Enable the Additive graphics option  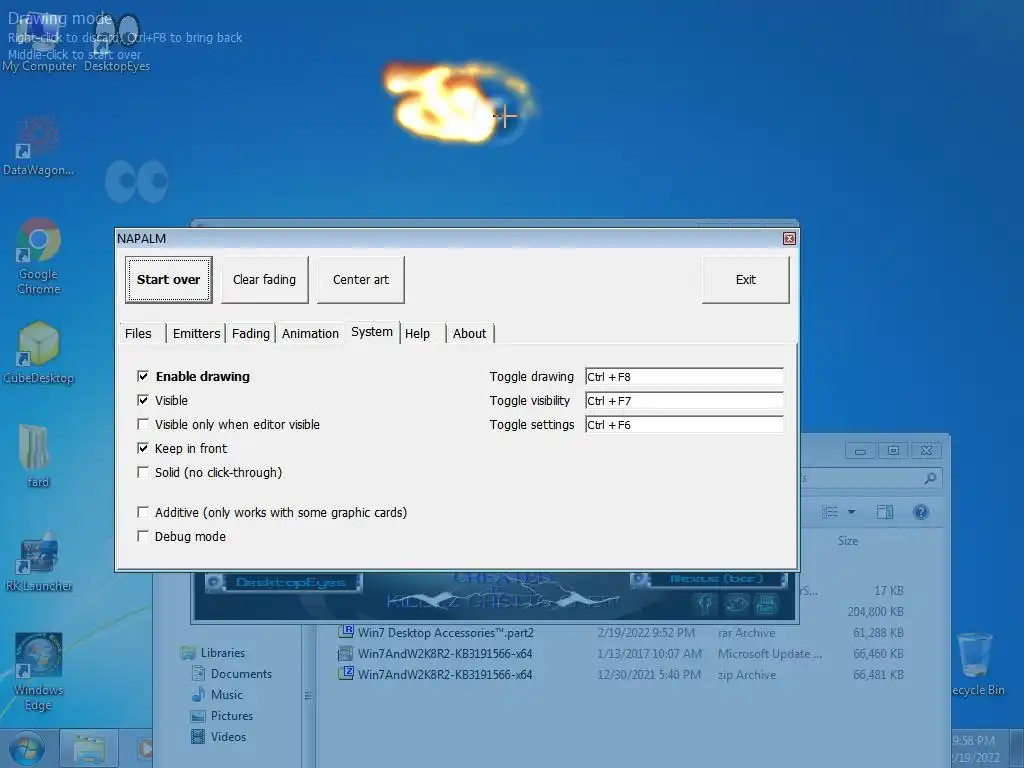143,512
